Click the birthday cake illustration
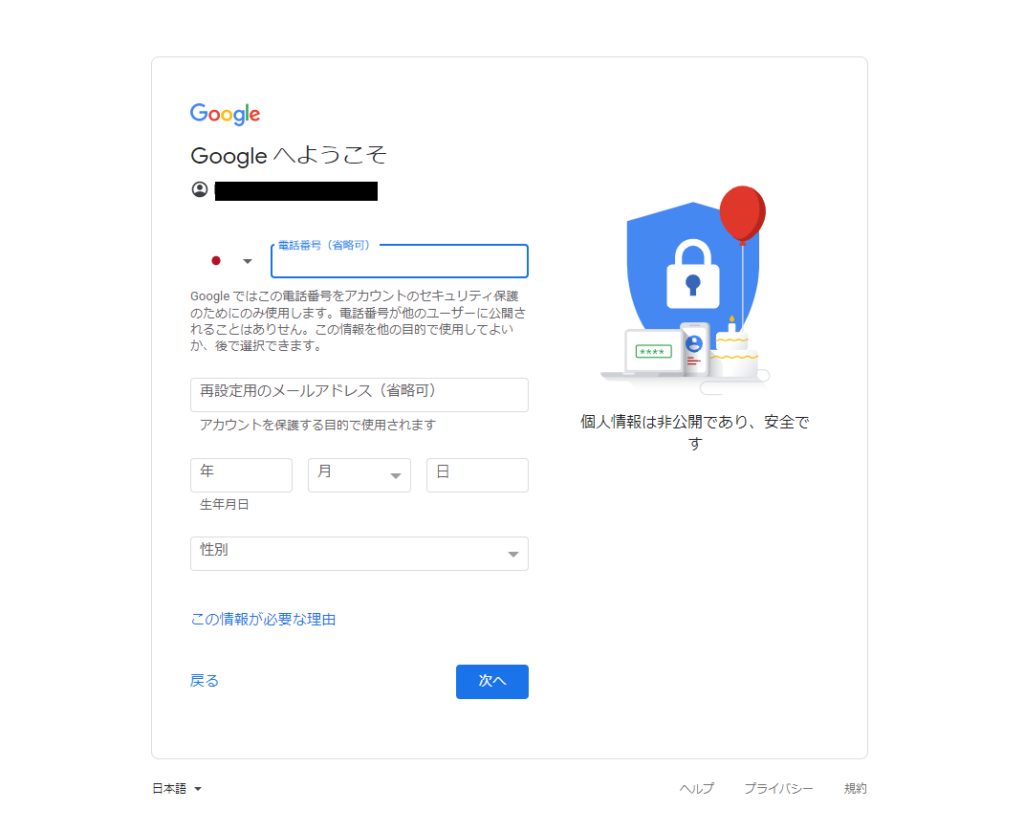1024x832 pixels. 734,349
